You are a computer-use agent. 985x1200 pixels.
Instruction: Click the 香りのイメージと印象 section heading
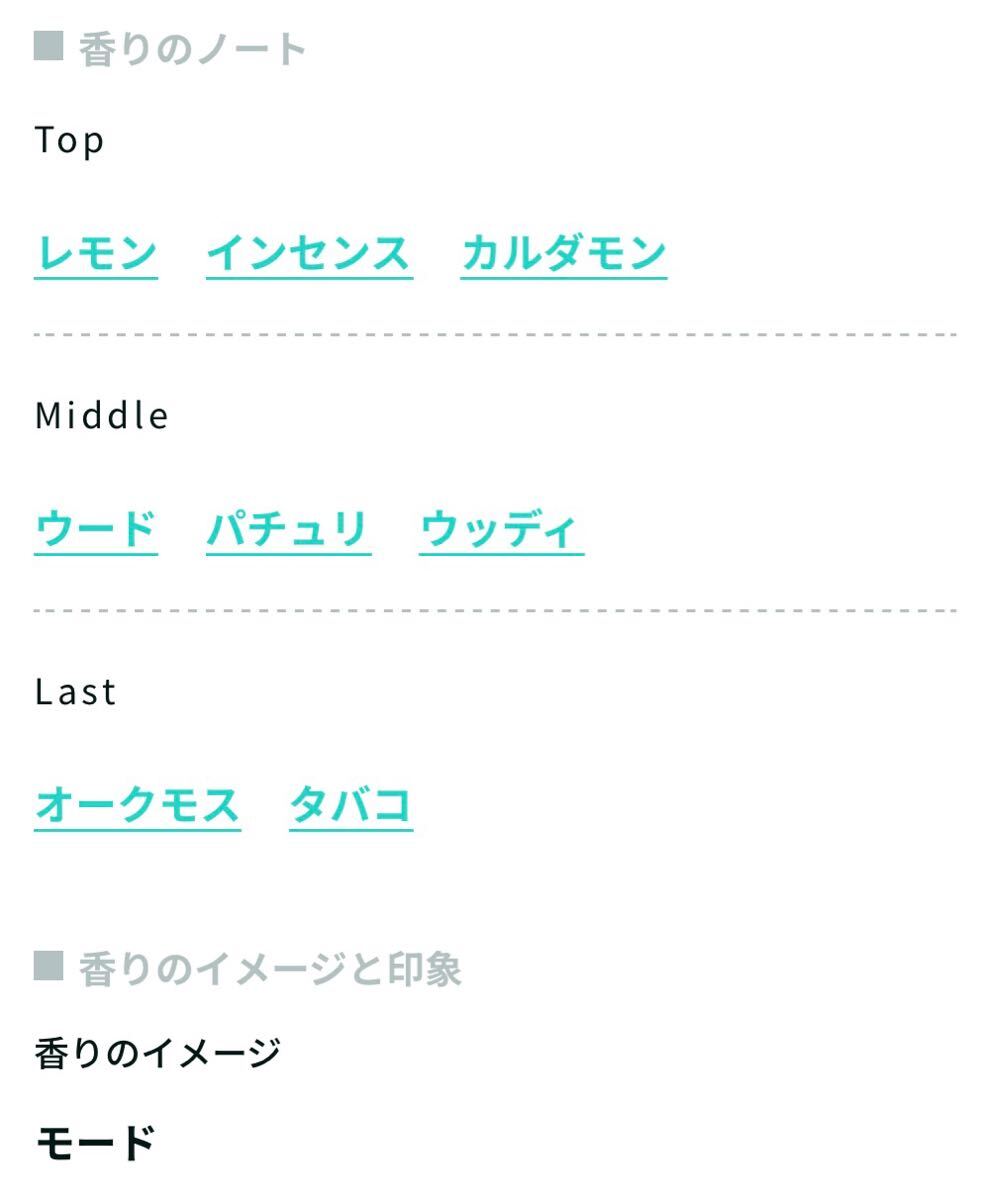(270, 969)
